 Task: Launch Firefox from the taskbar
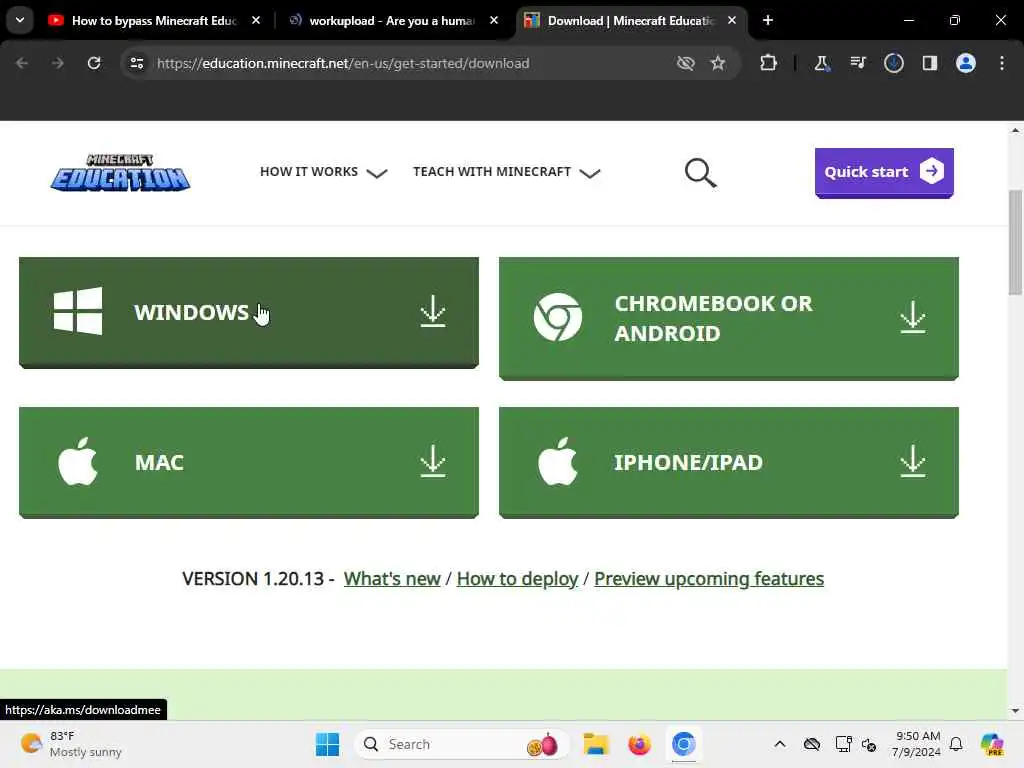[639, 744]
